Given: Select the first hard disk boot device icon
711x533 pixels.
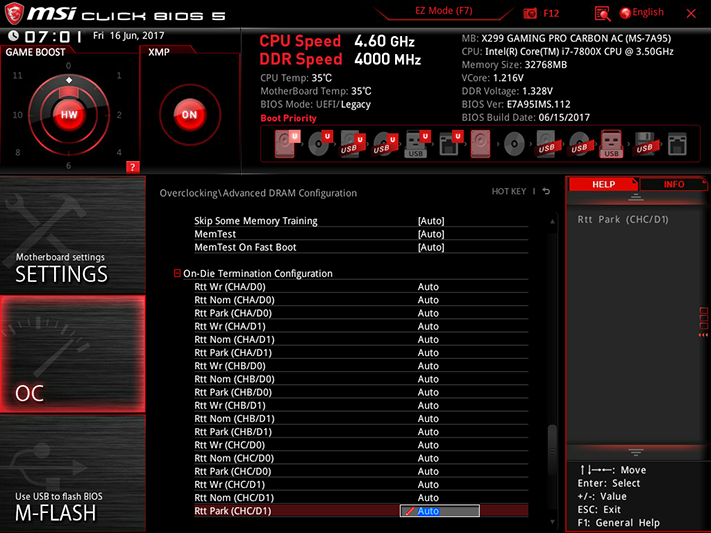Looking at the screenshot, I should (285, 143).
